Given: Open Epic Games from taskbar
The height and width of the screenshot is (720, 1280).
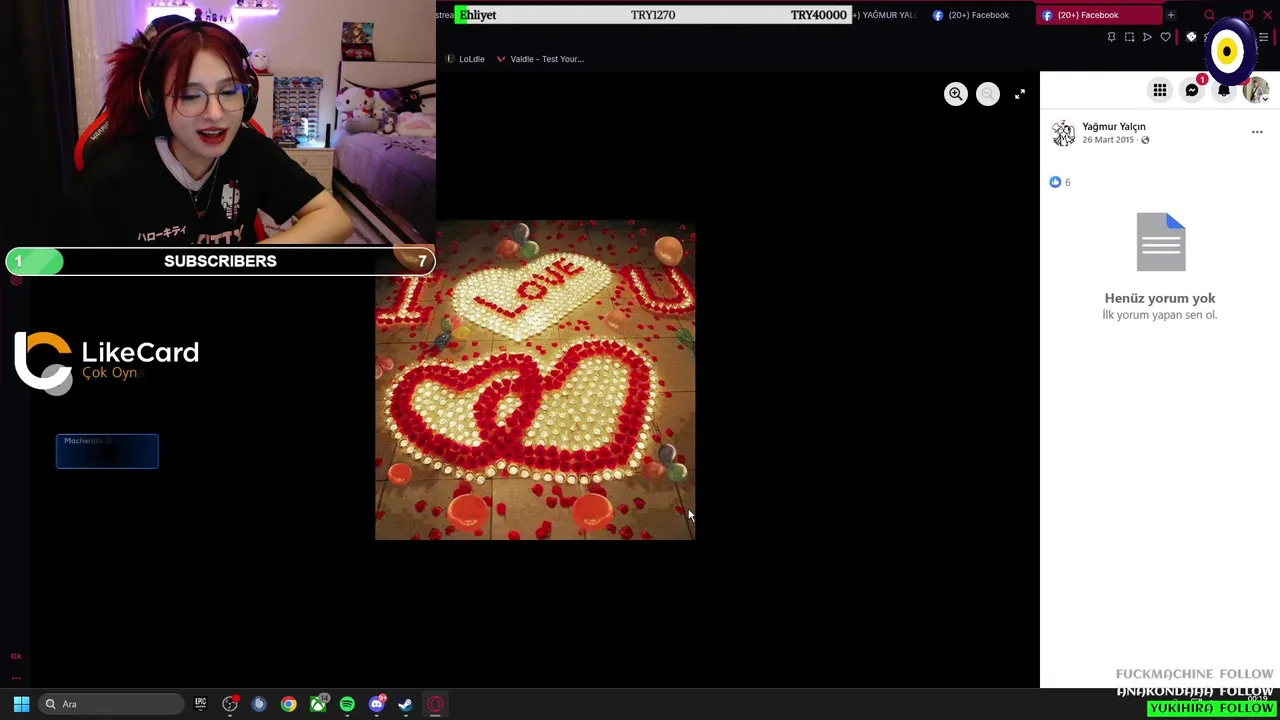Looking at the screenshot, I should point(200,704).
